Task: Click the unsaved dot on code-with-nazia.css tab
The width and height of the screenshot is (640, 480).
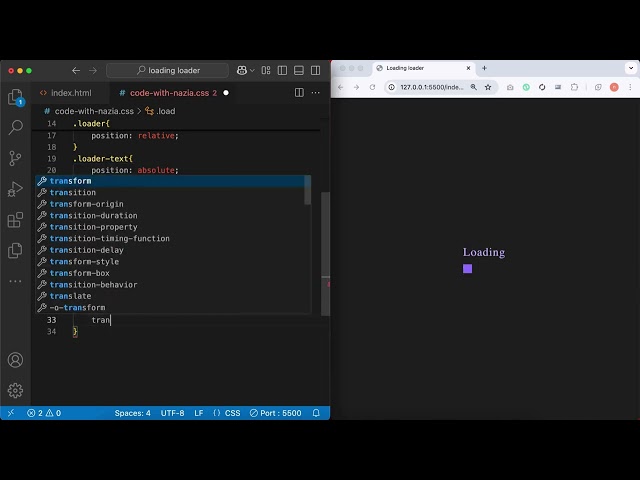Action: coord(226,93)
